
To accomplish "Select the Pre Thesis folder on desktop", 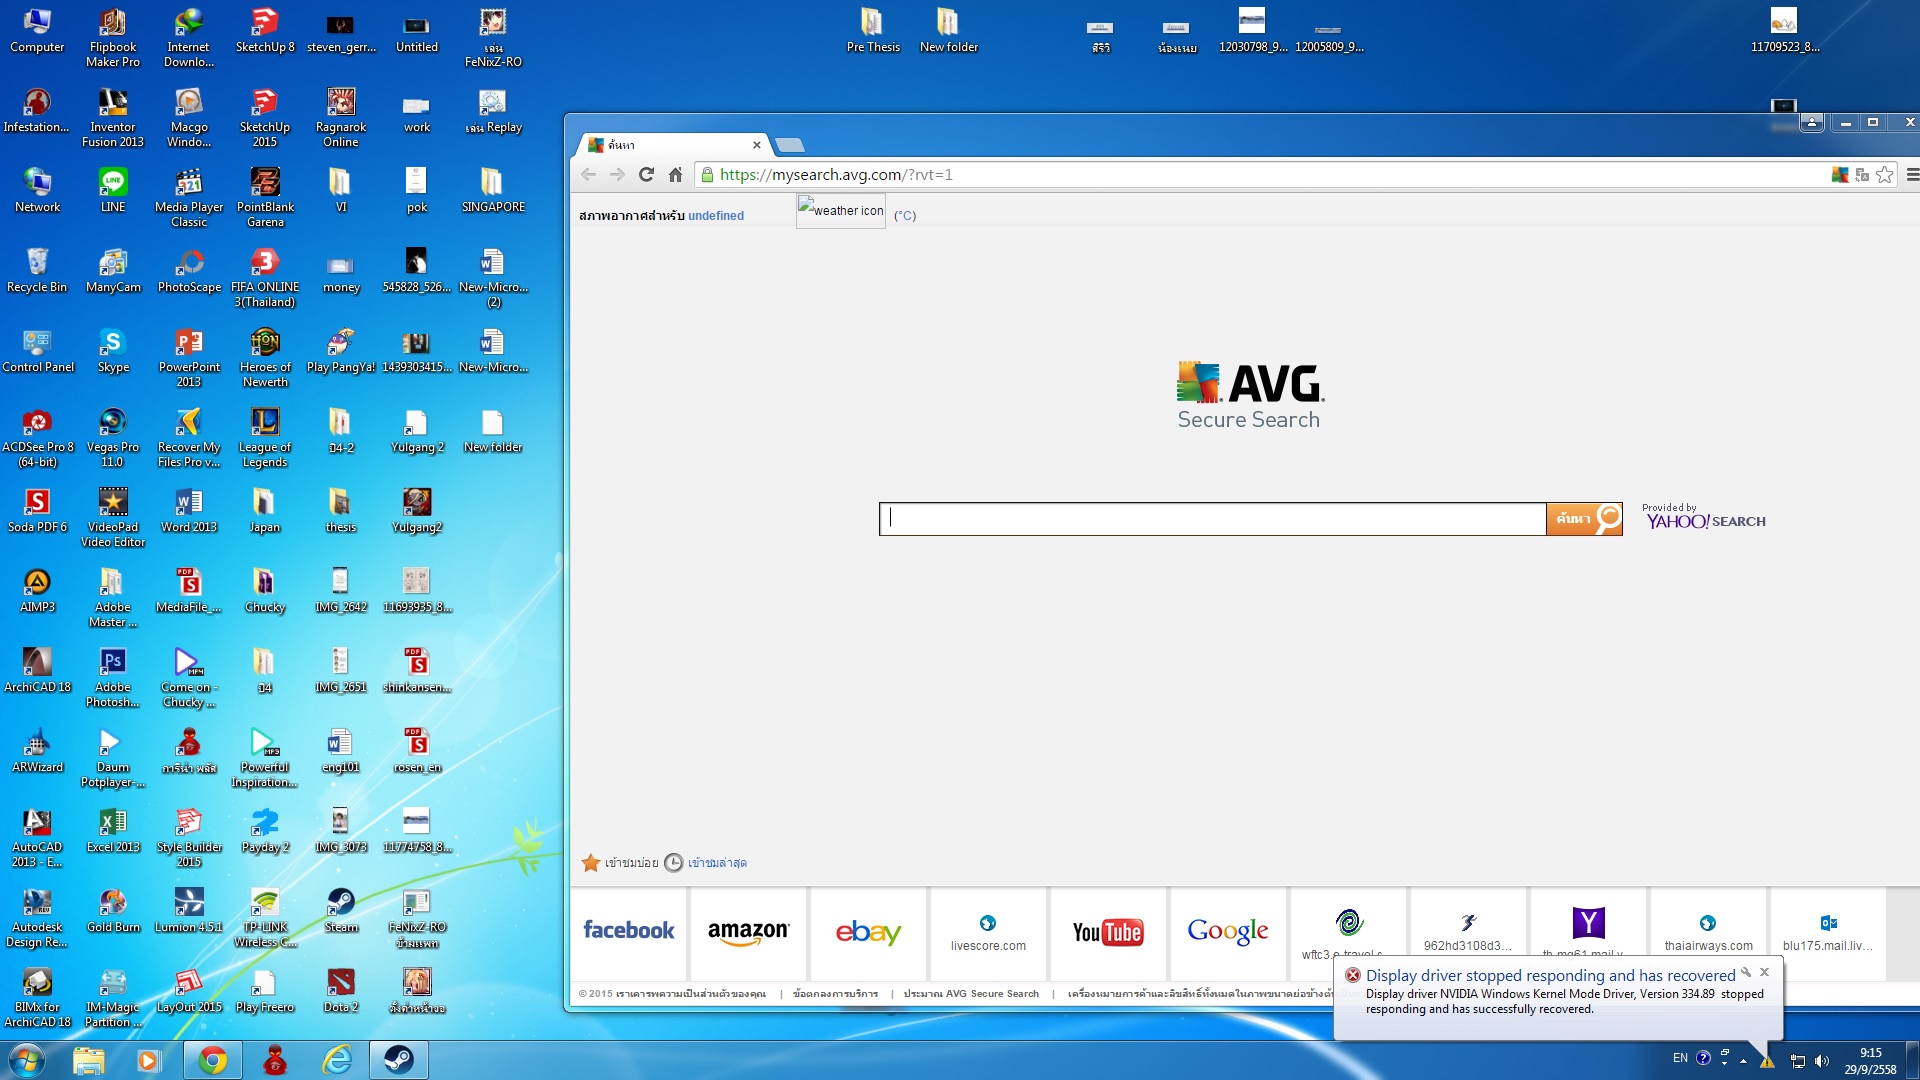I will coord(873,30).
